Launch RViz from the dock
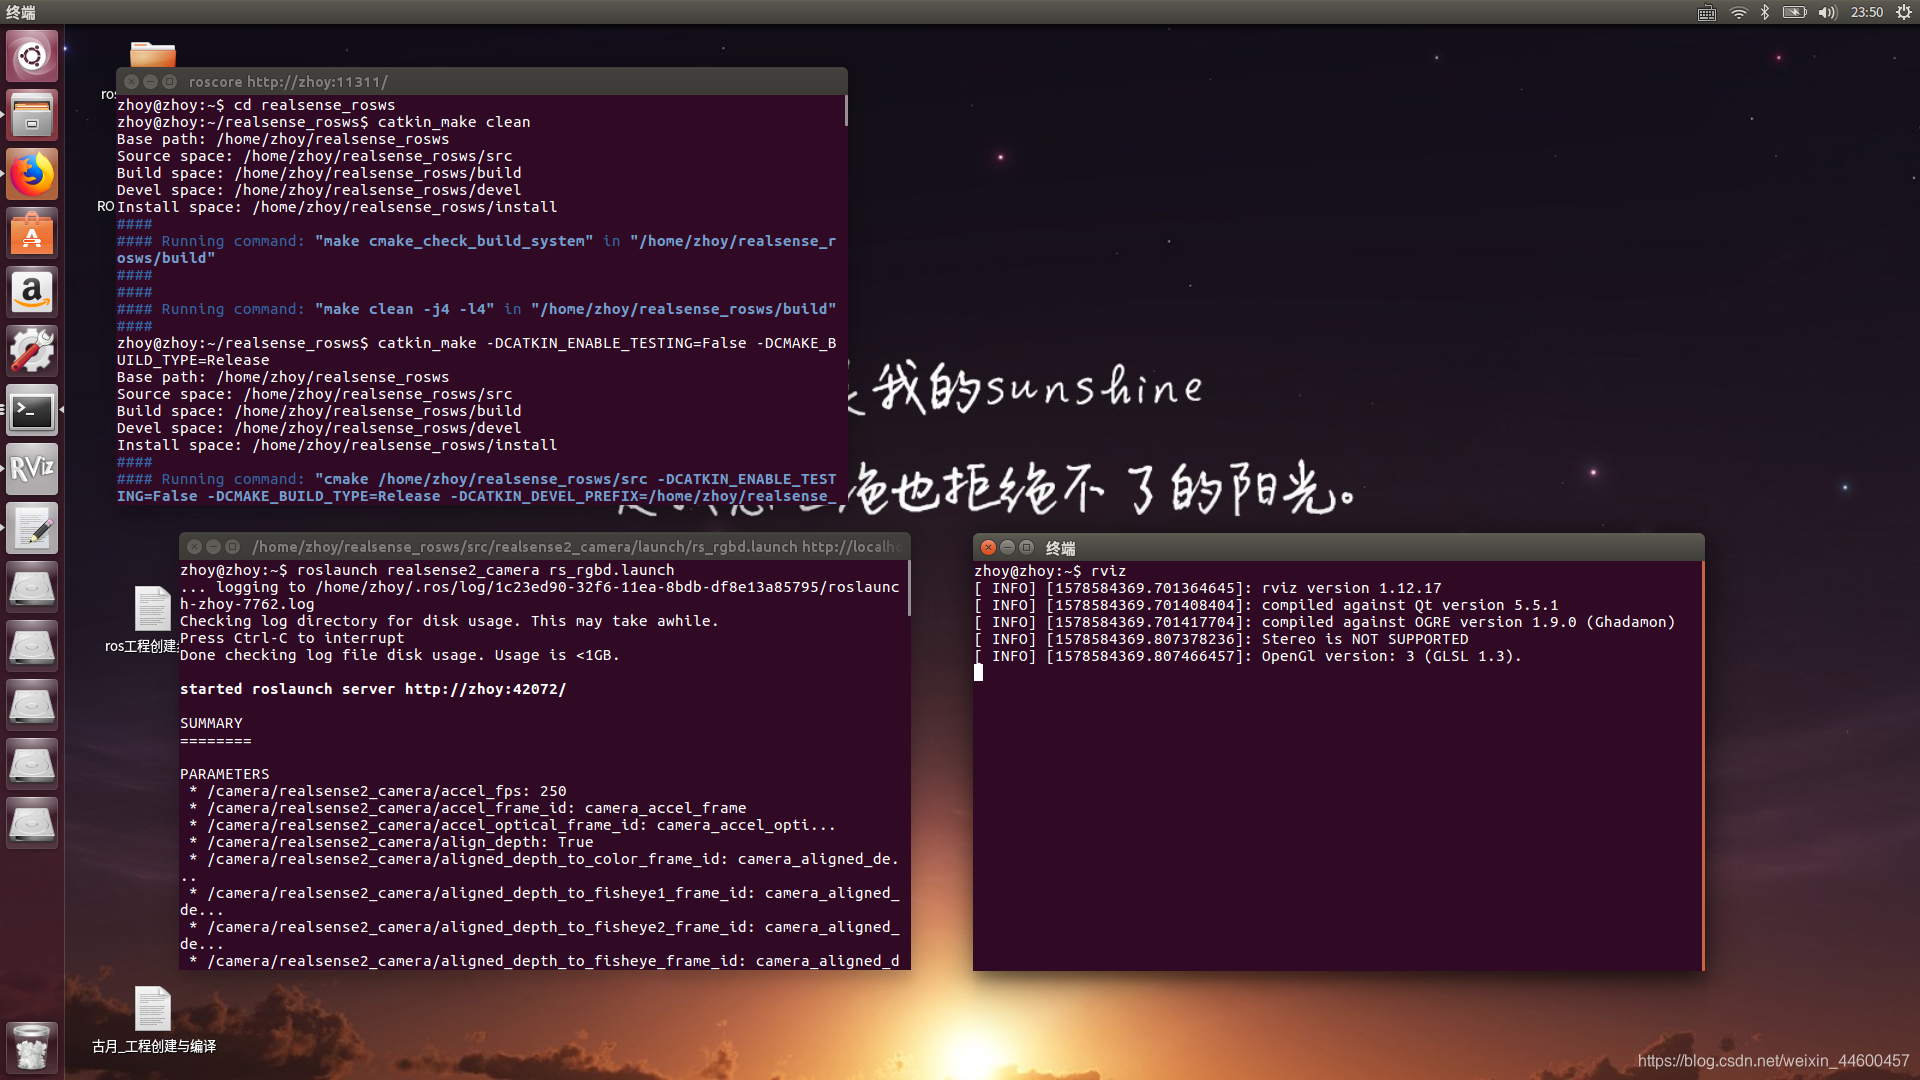1920x1080 pixels. [32, 469]
